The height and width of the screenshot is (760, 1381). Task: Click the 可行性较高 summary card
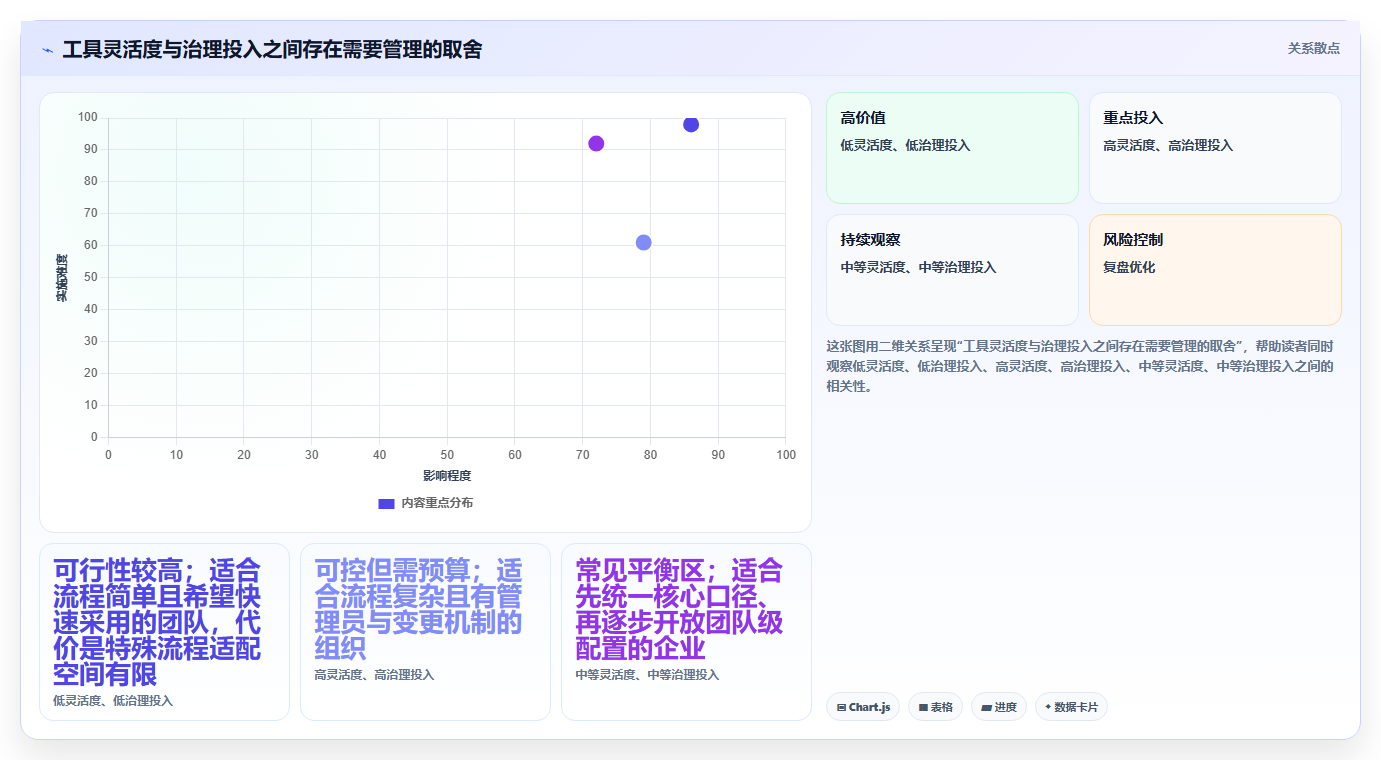(164, 632)
